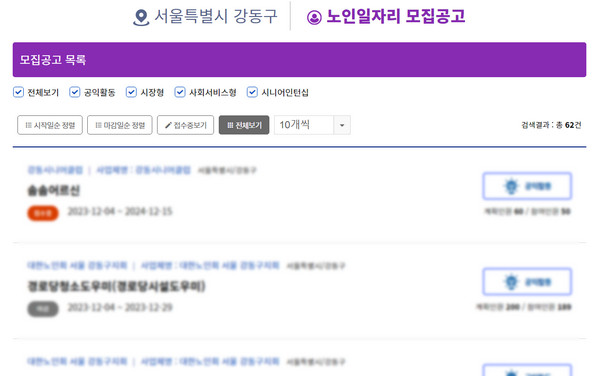Sort postings with 시작일순 정렬 button
The image size is (600, 376).
point(50,125)
